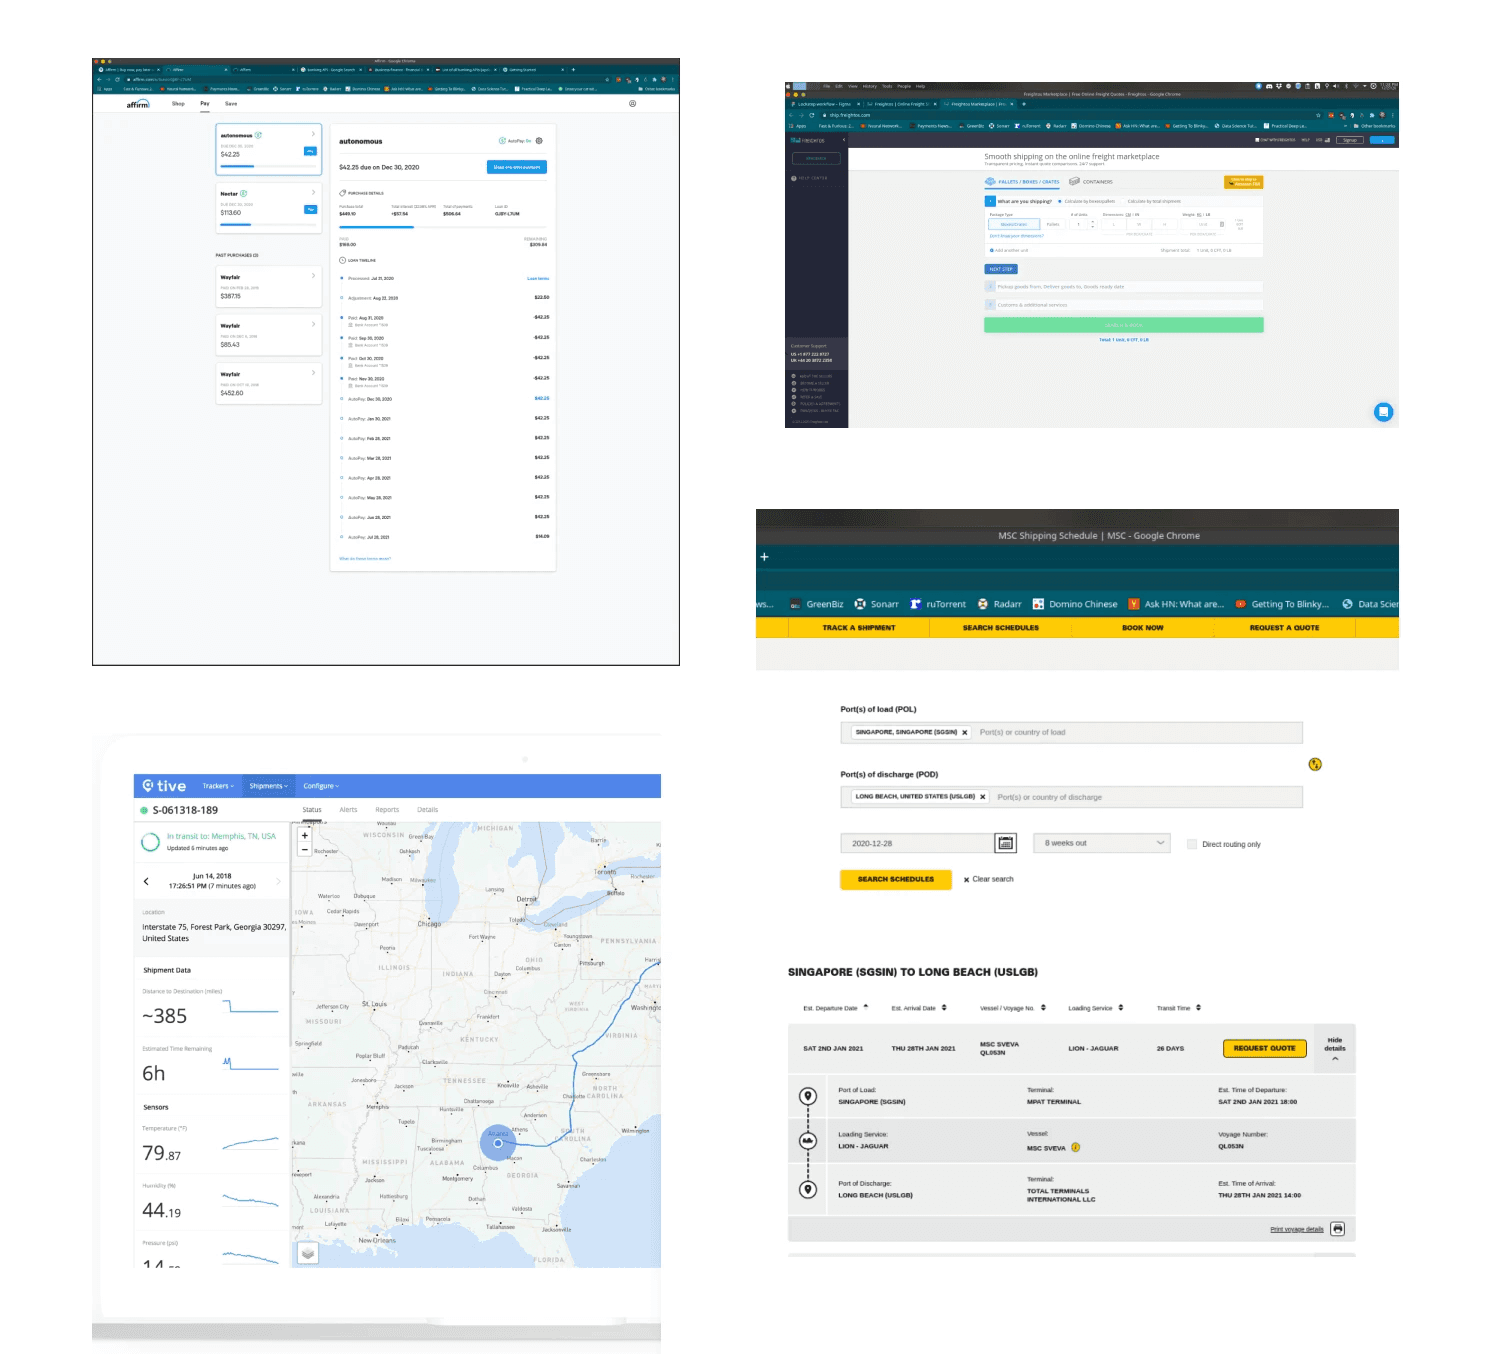Switch to the Reports tab in tive

click(387, 810)
